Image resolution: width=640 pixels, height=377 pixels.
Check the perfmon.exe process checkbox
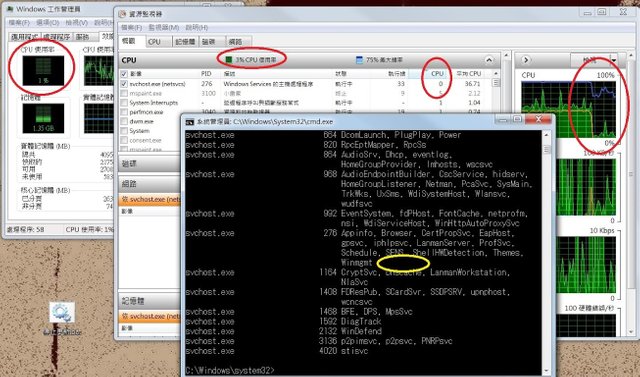[124, 112]
